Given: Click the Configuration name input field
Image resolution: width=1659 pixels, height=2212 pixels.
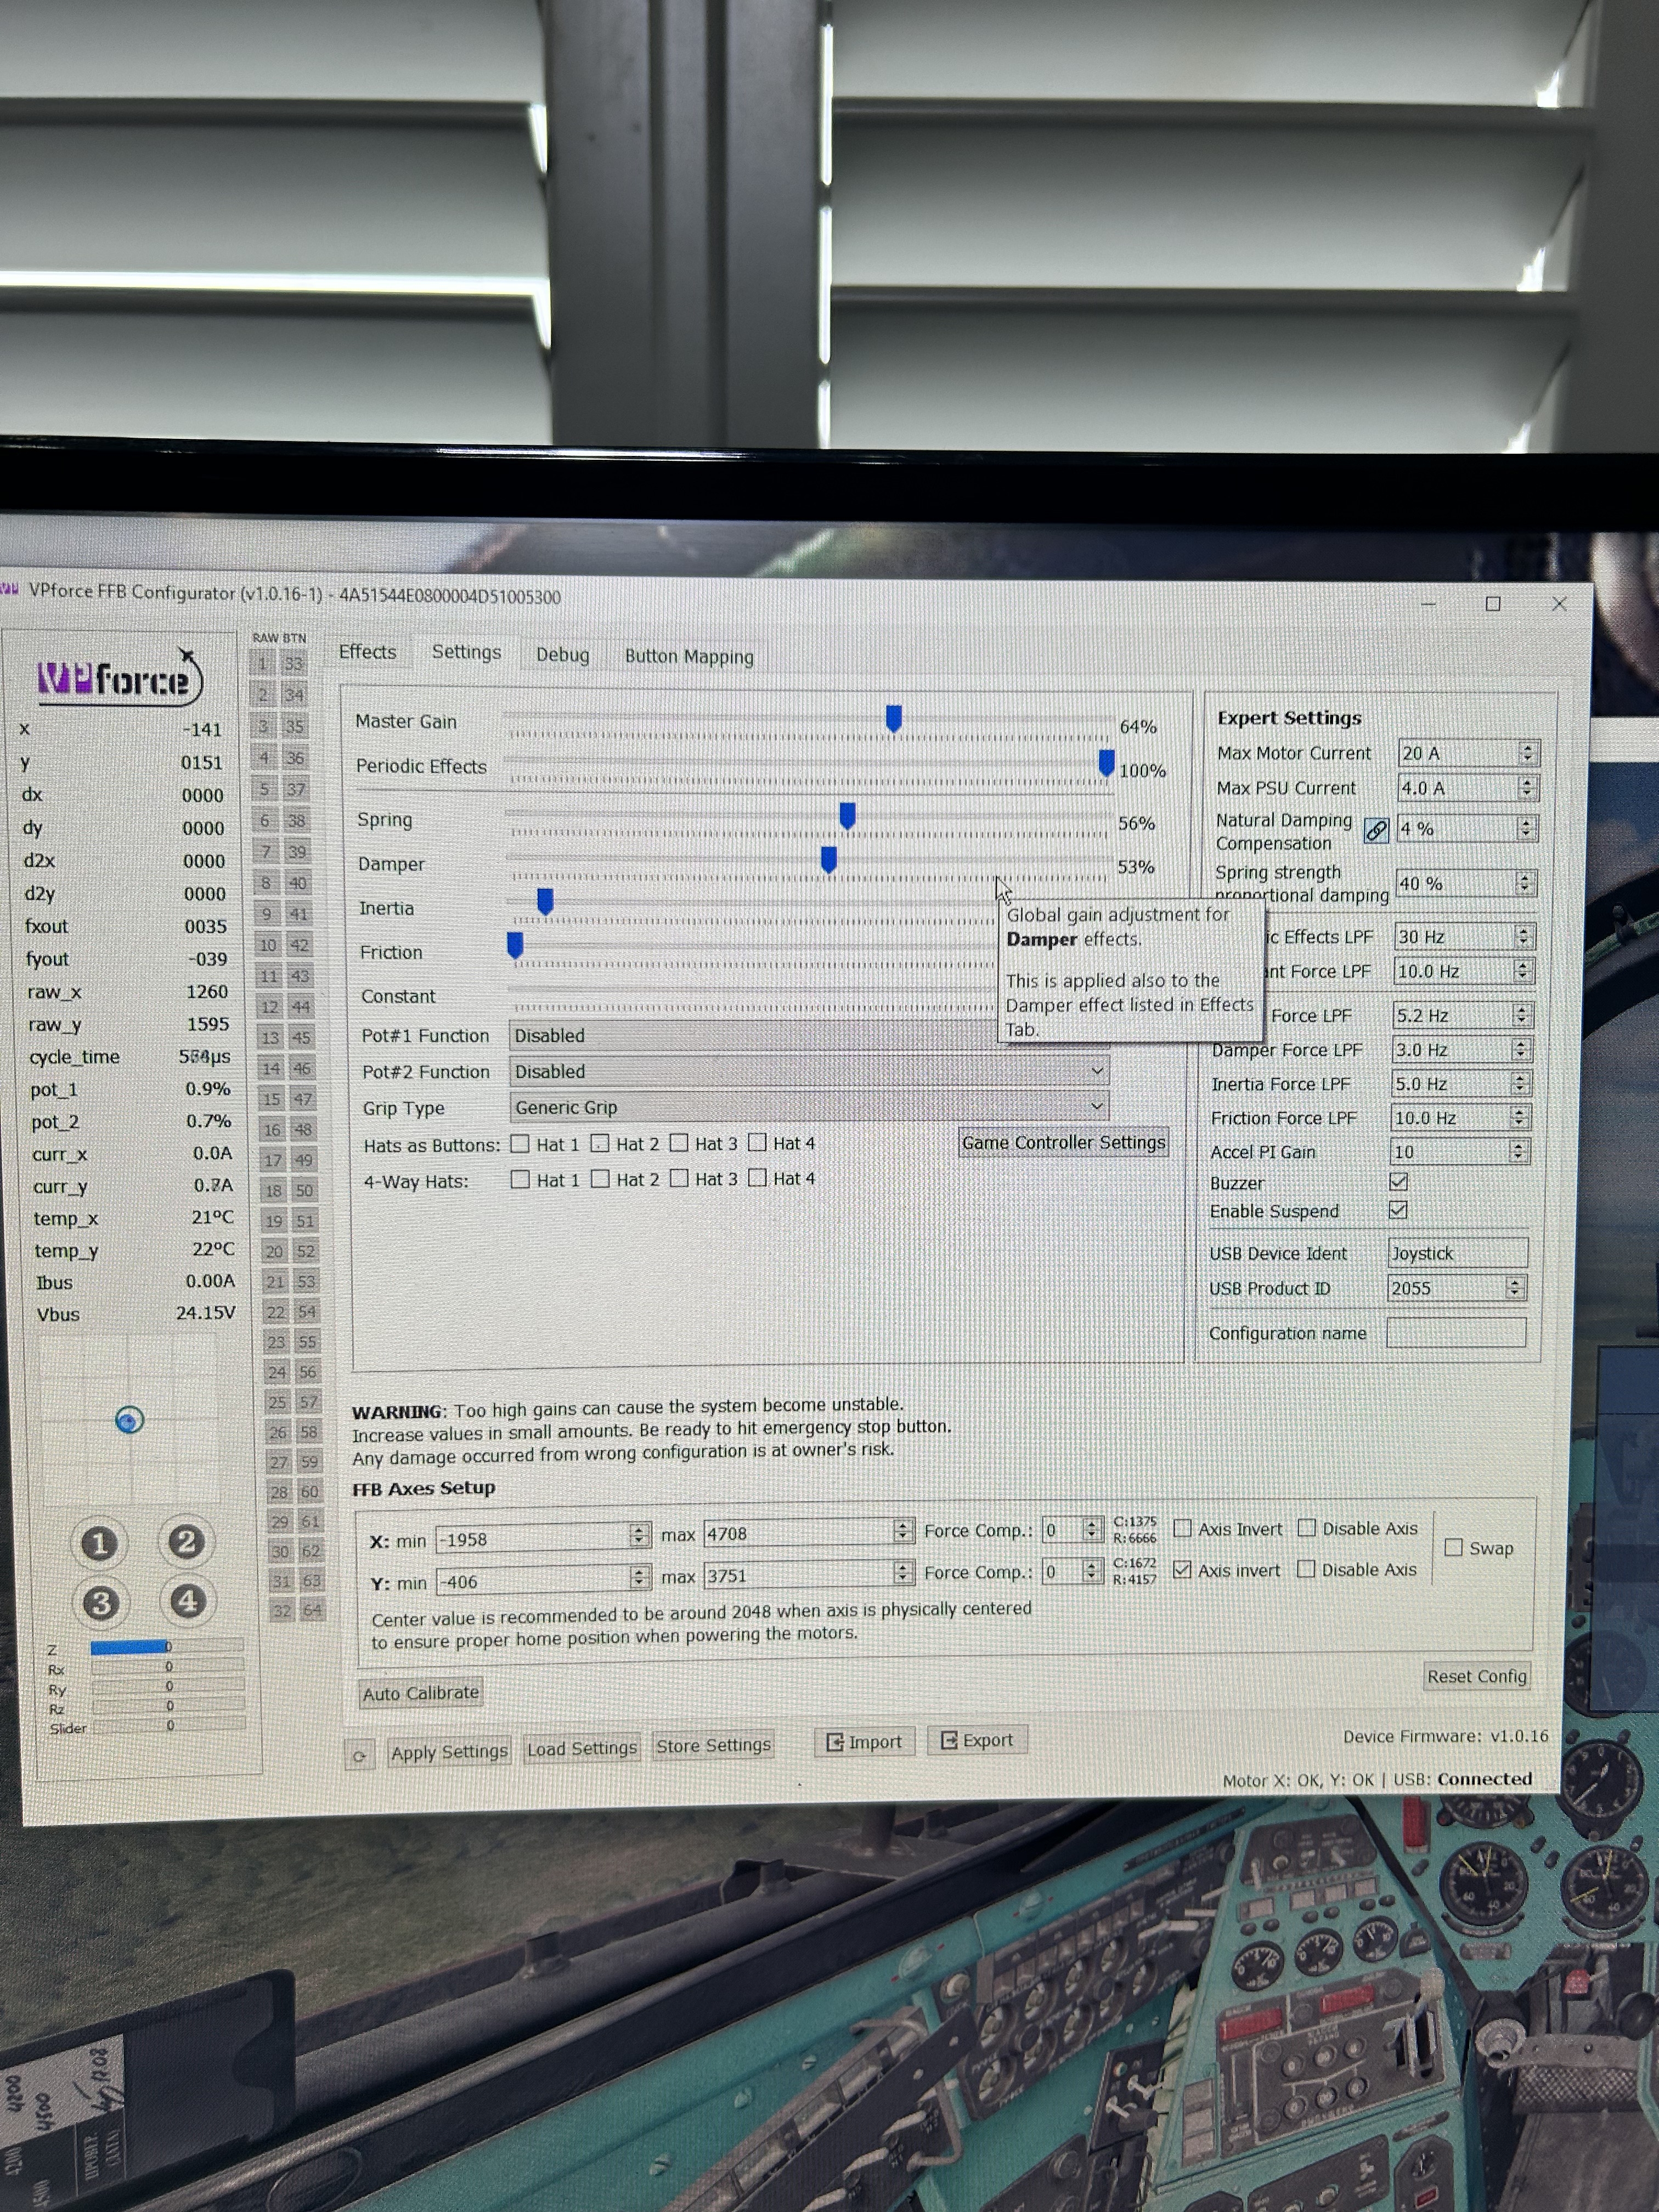Looking at the screenshot, I should (x=1455, y=1332).
